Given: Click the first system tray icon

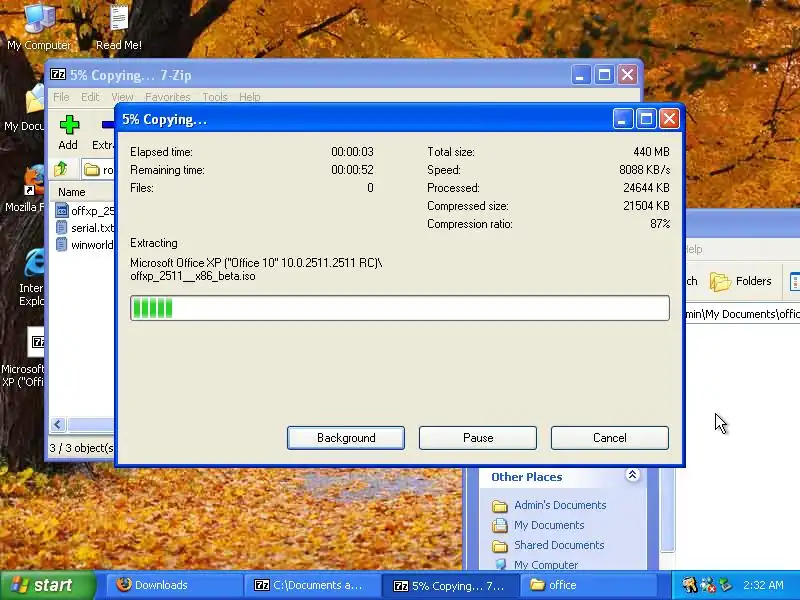Looking at the screenshot, I should point(689,585).
